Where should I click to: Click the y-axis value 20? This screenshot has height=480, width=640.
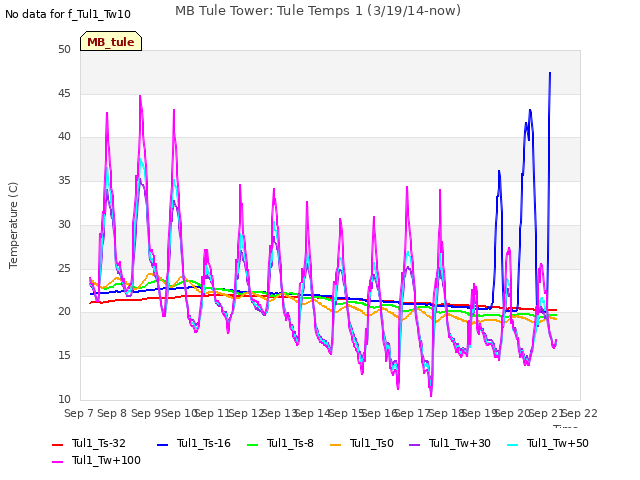(x=64, y=312)
